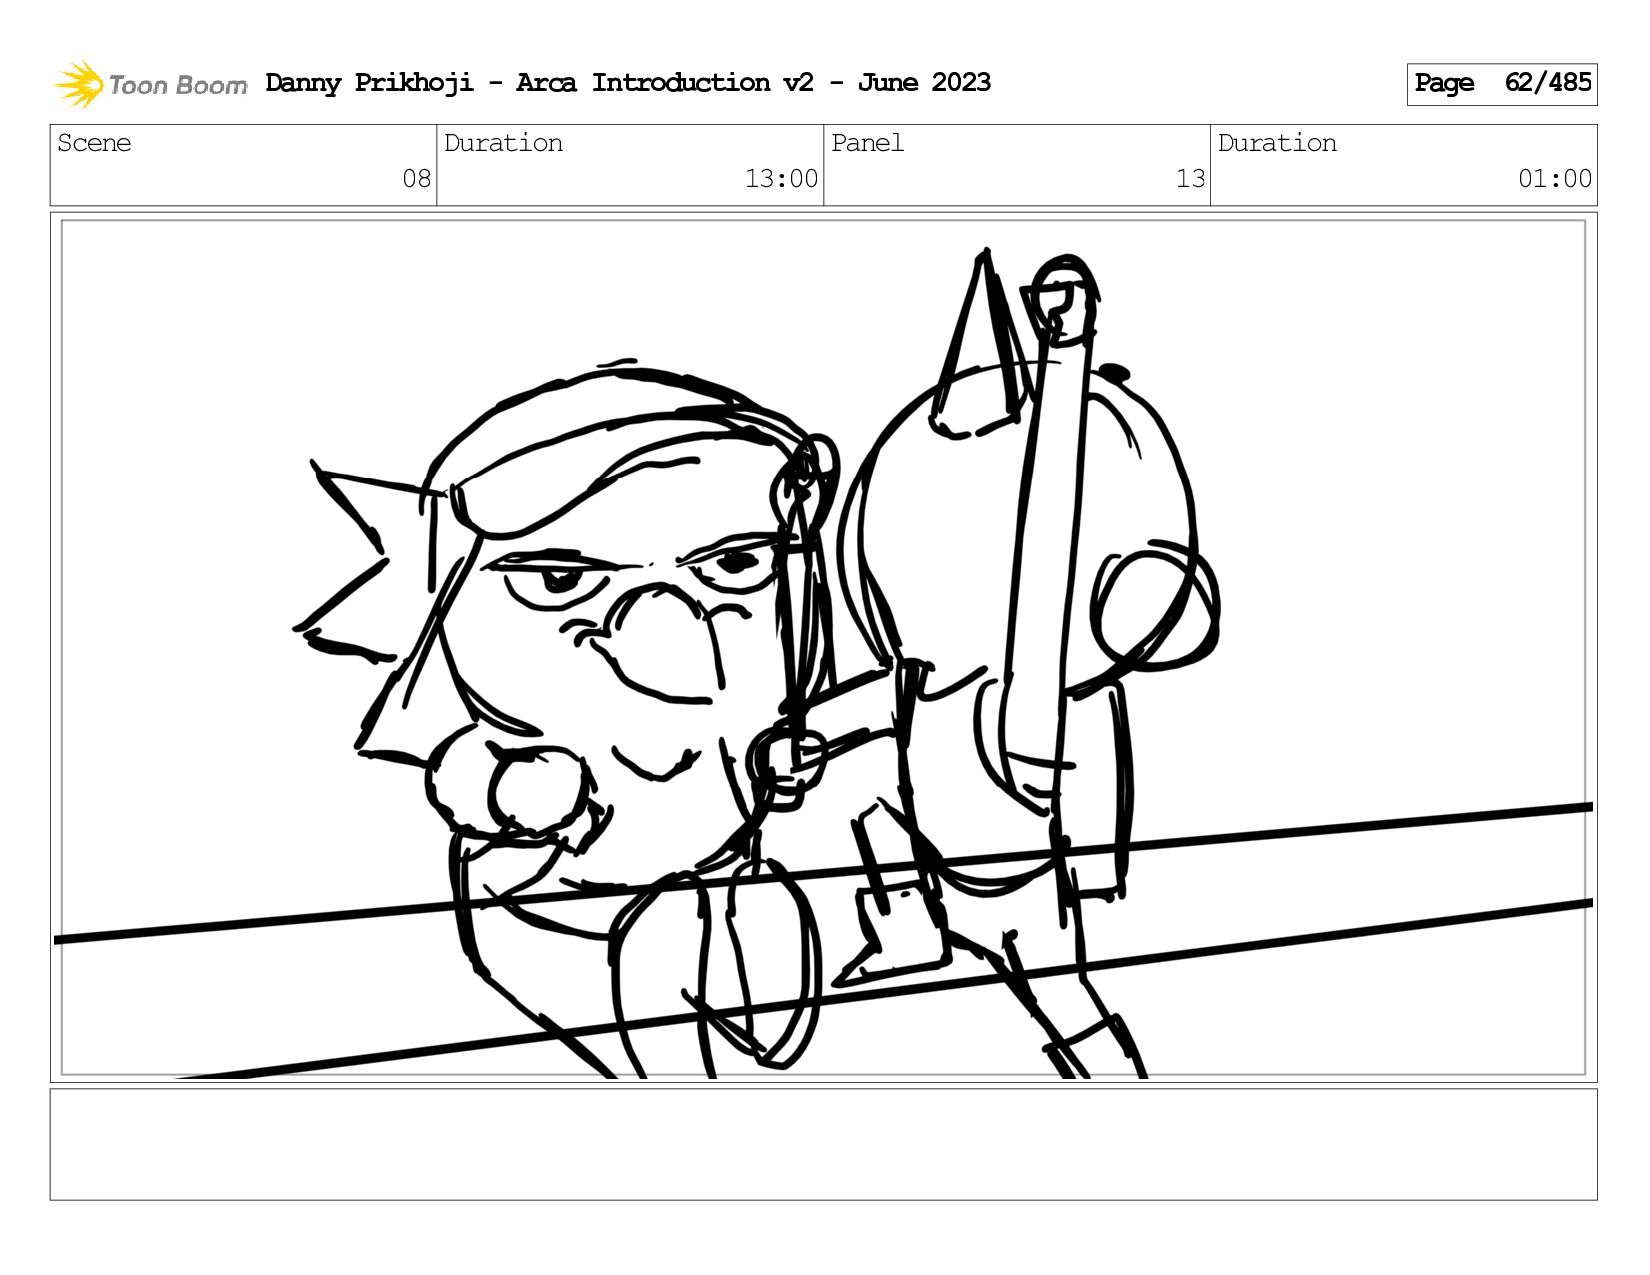1650x1275 pixels.
Task: Click the Toon Boom logo
Action: point(150,84)
